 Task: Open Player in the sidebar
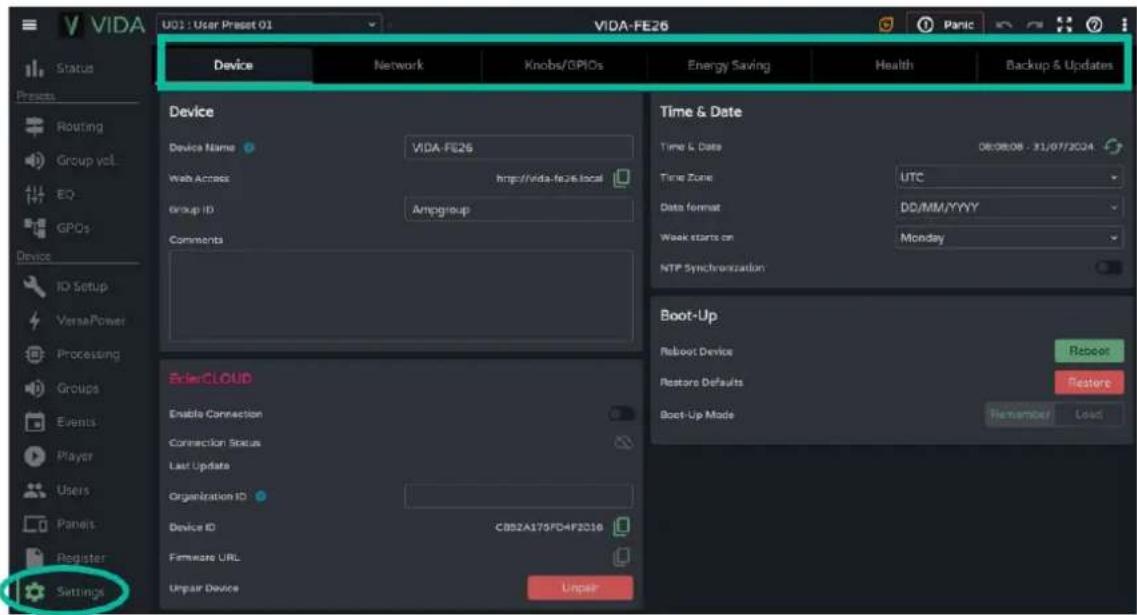tap(59, 456)
